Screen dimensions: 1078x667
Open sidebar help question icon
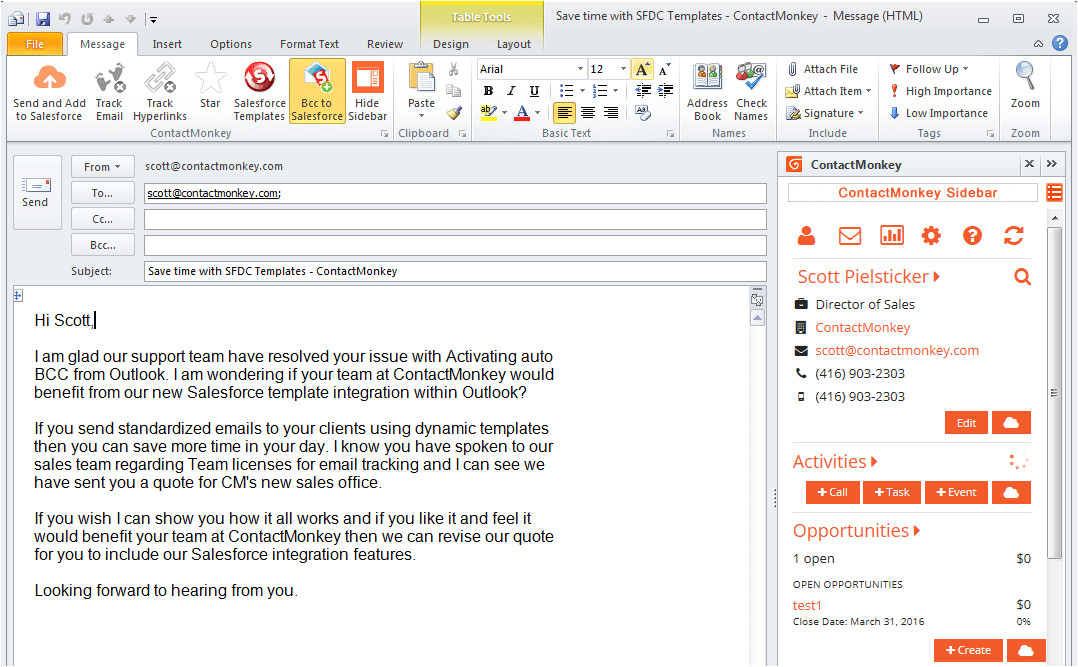972,236
